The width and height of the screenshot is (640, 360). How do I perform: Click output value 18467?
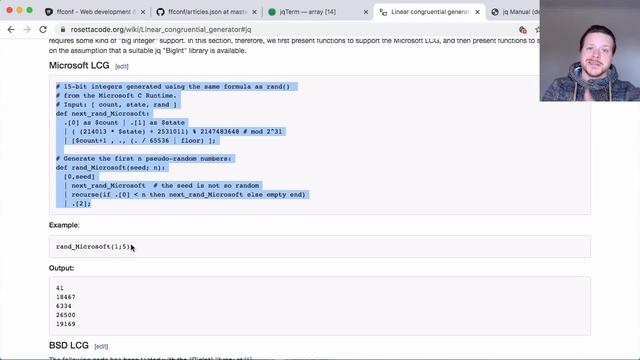pyautogui.click(x=66, y=297)
